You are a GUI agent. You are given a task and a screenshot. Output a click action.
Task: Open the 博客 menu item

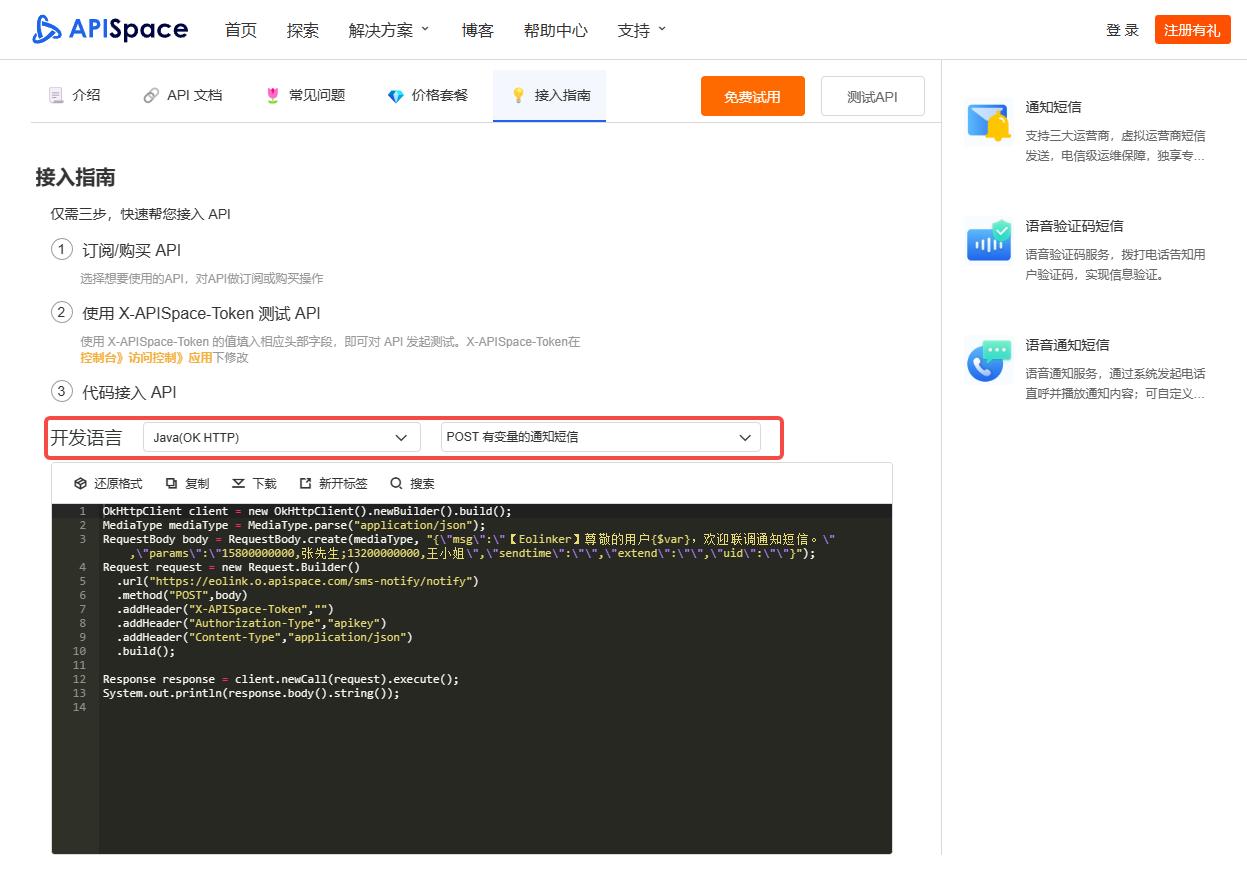[x=478, y=30]
